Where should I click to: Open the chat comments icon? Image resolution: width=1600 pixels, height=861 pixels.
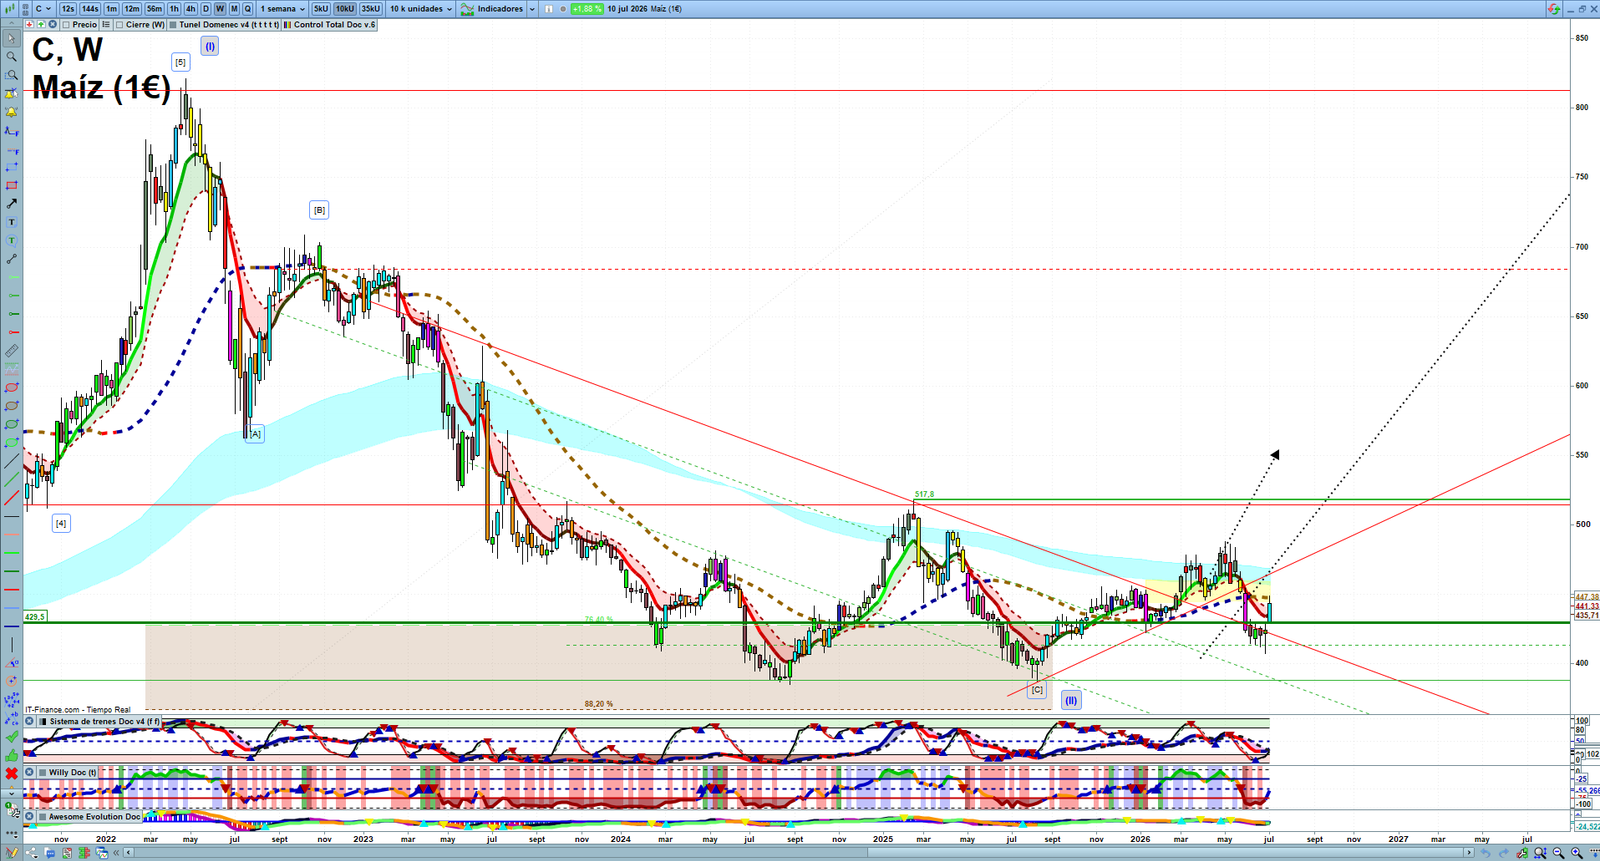point(50,853)
